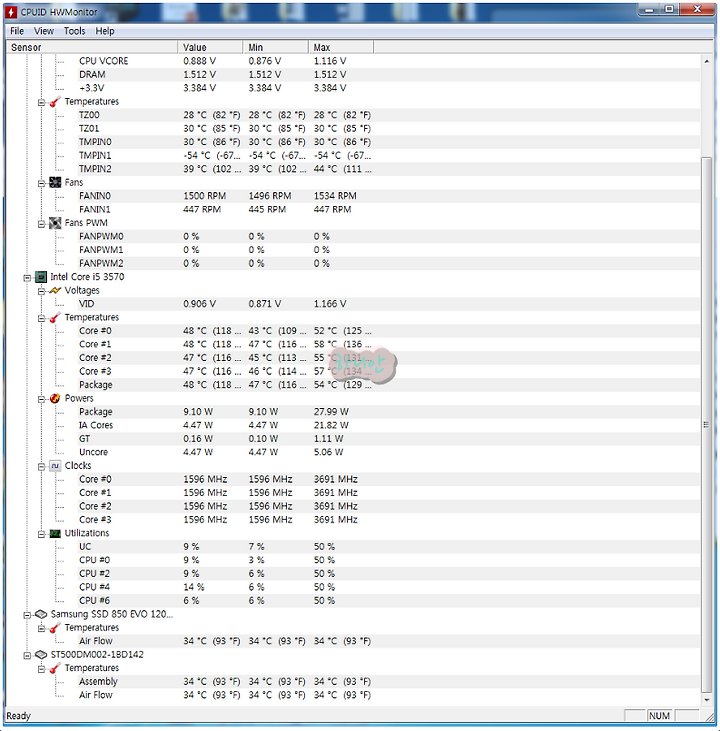Collapse the Utilizations group
The height and width of the screenshot is (731, 720).
(x=42, y=535)
